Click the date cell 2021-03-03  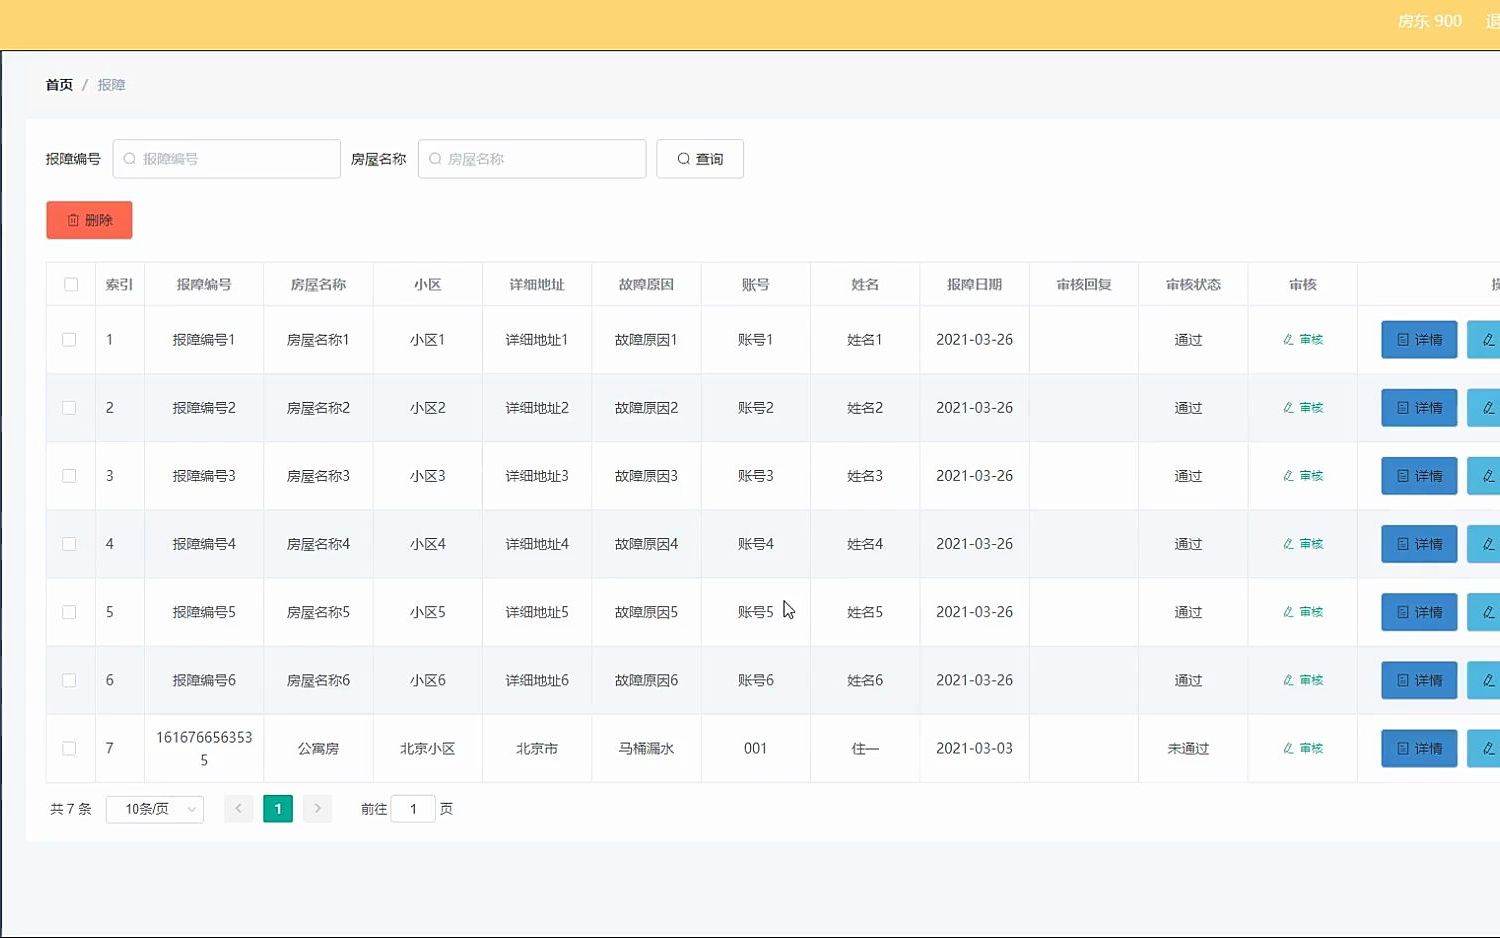click(x=974, y=748)
